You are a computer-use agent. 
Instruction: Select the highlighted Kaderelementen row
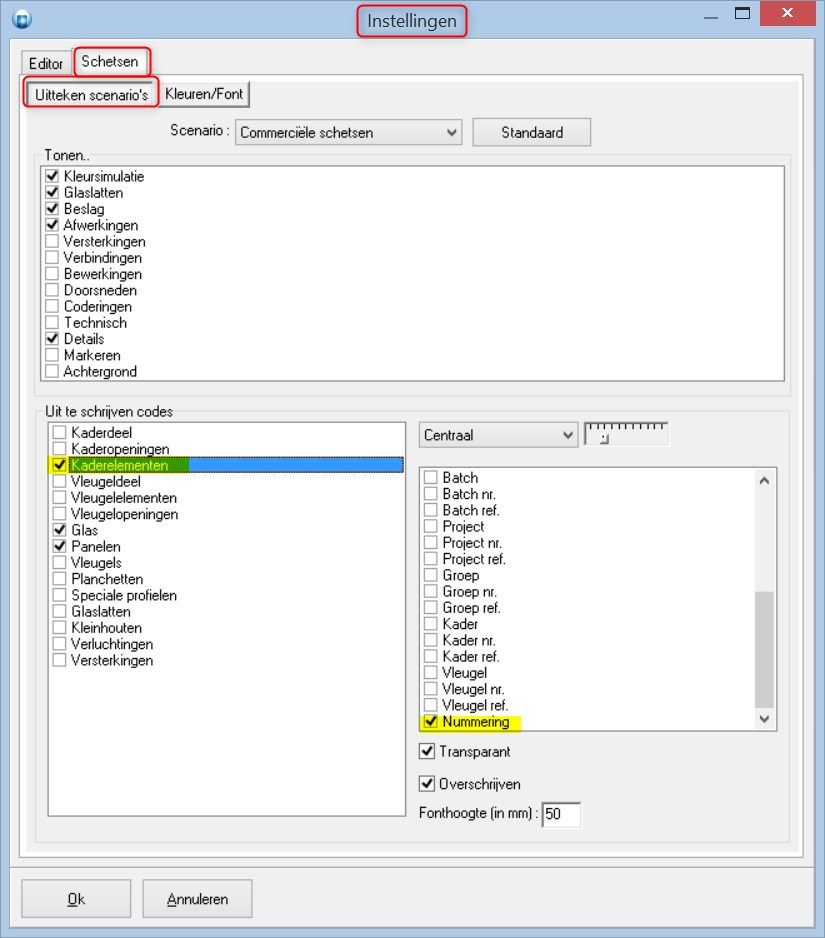(226, 465)
